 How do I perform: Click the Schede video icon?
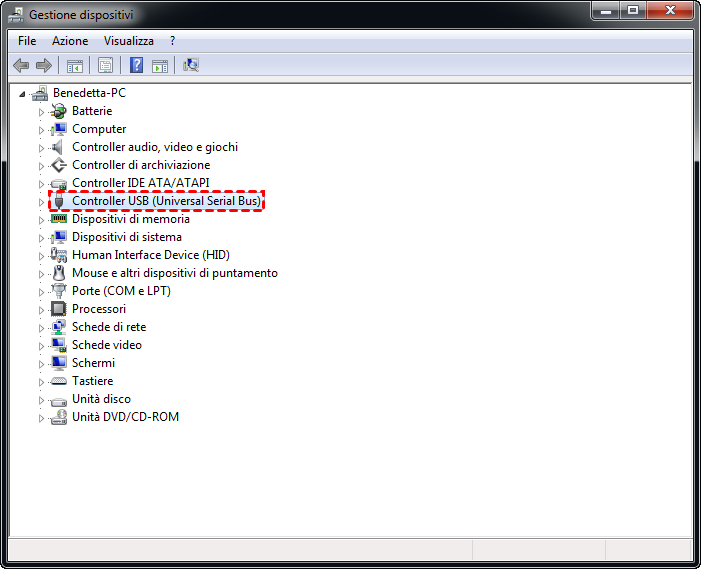[59, 345]
